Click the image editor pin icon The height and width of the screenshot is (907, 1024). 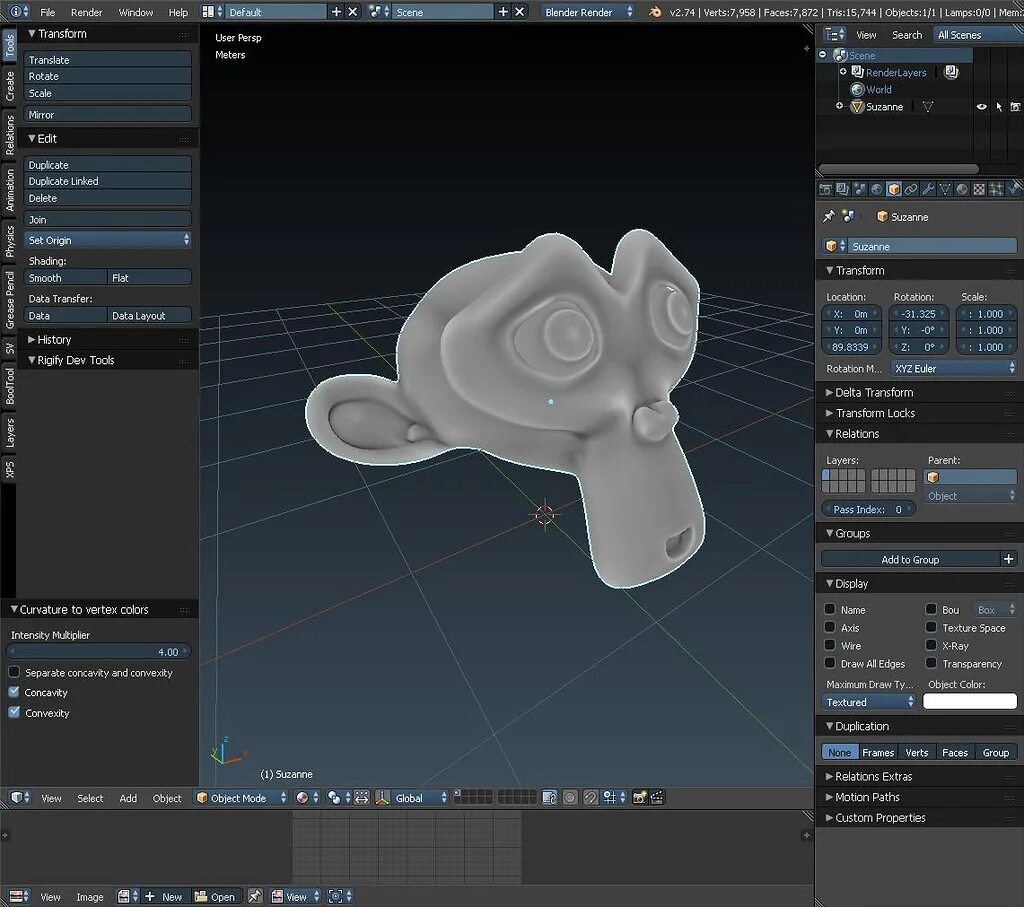tap(255, 897)
